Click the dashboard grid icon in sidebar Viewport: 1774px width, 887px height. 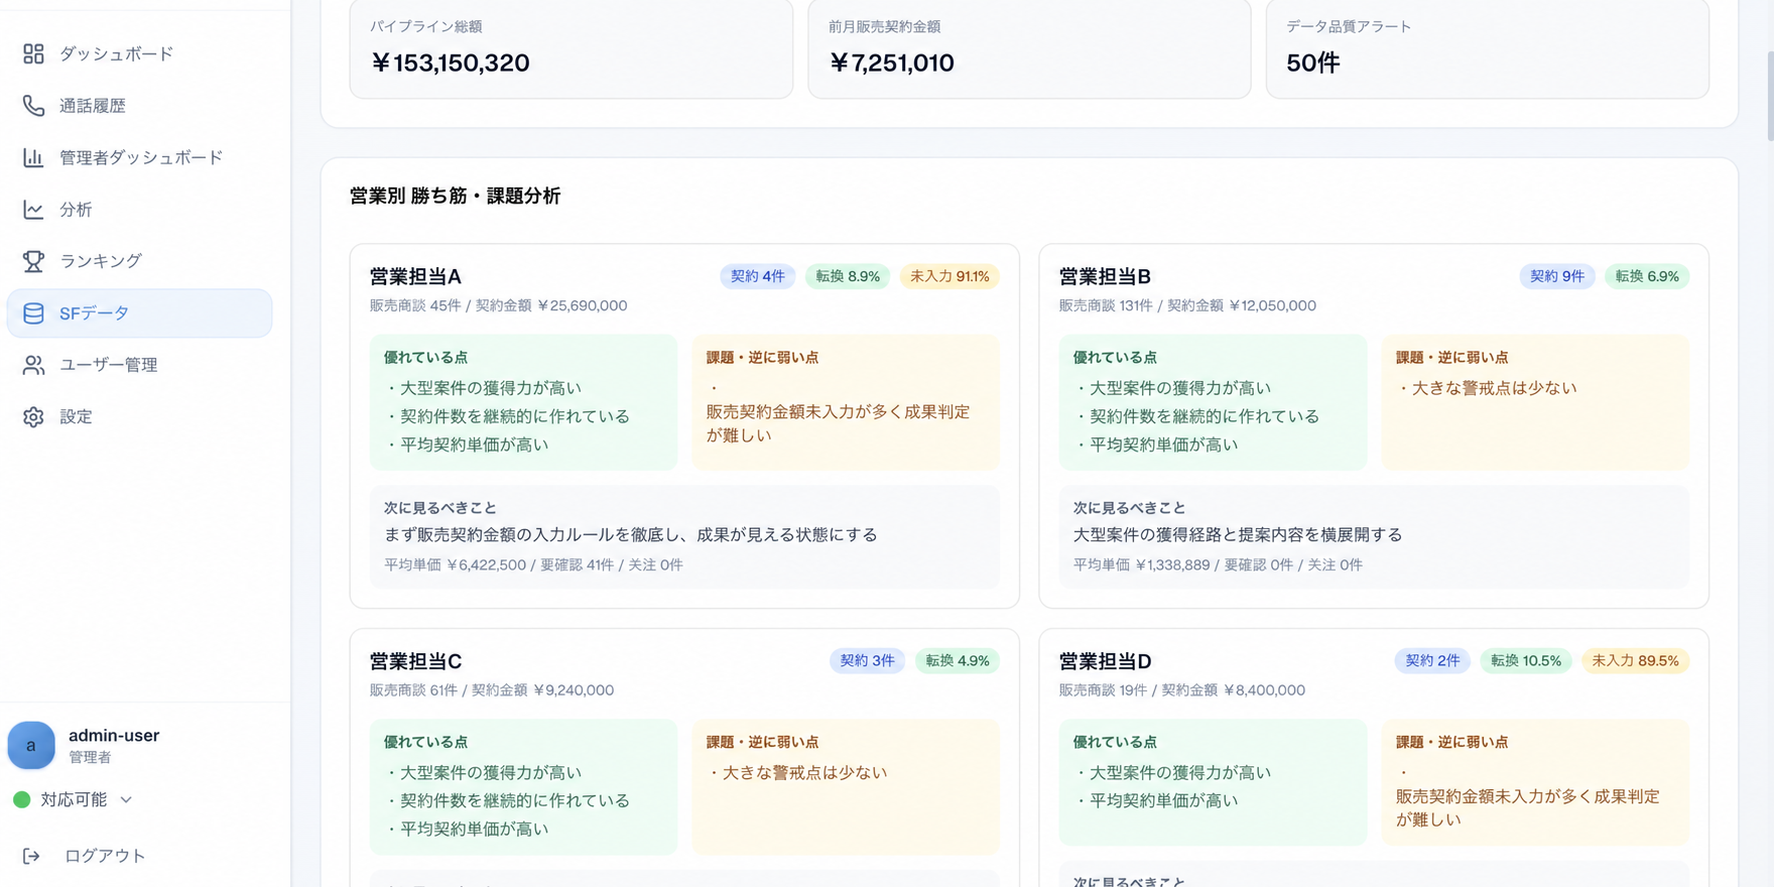(33, 54)
